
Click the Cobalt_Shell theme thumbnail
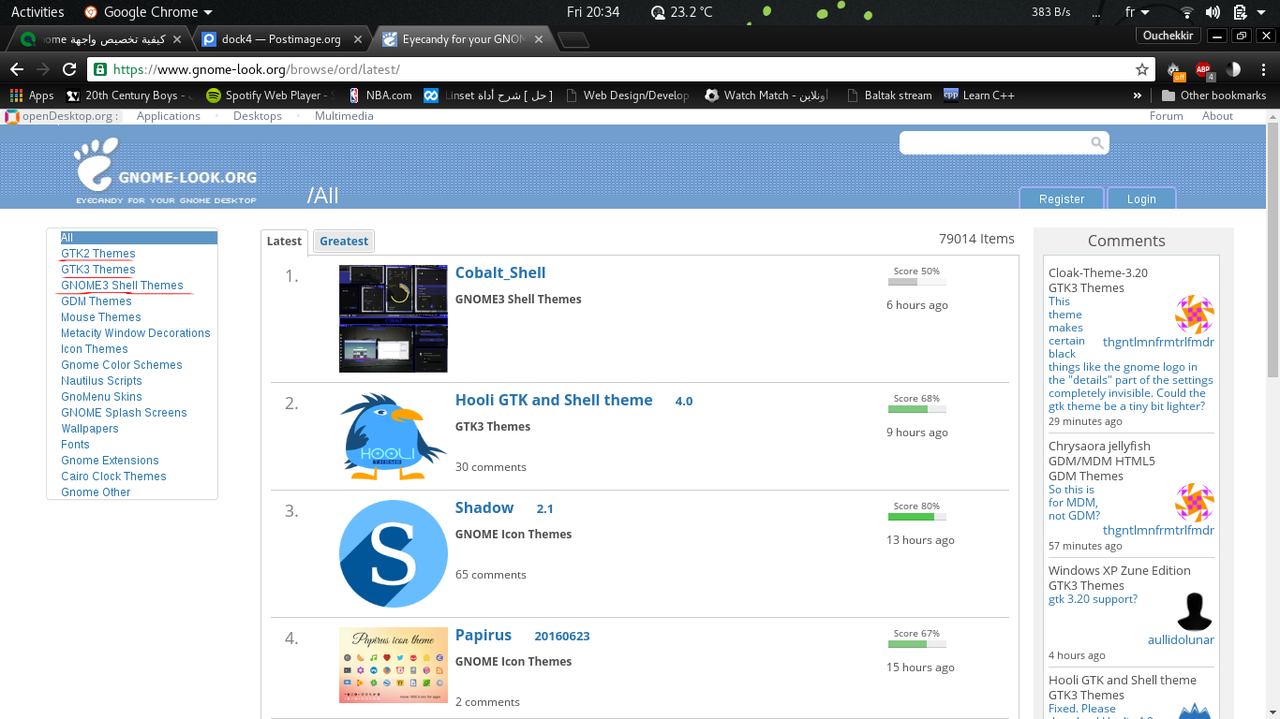click(x=393, y=318)
